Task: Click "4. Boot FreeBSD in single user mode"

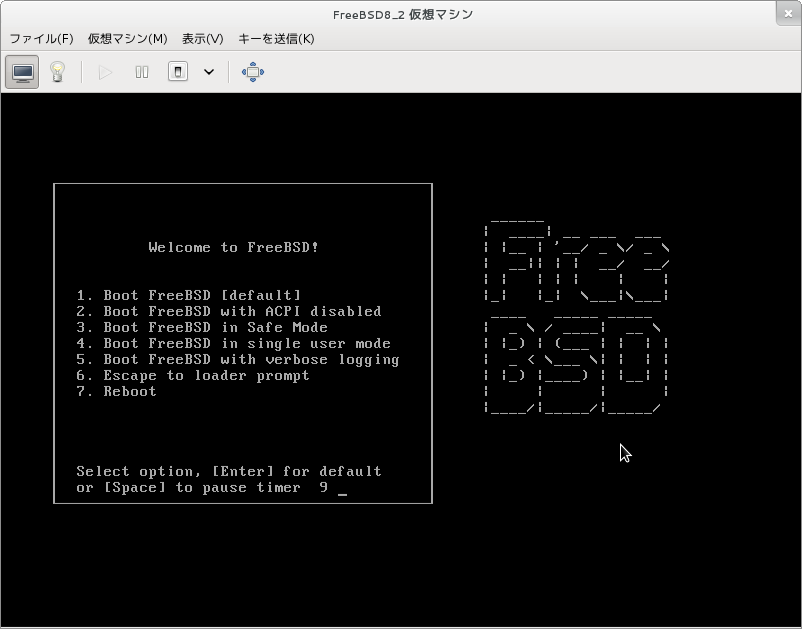Action: tap(233, 343)
